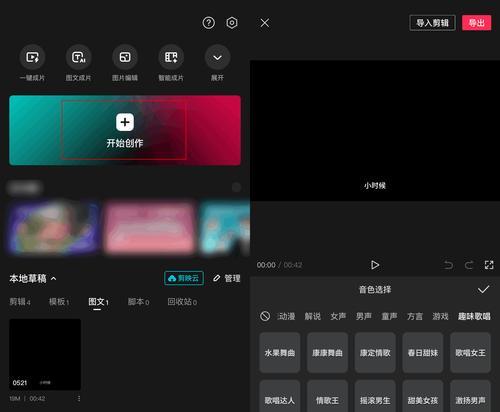Choose the 春日甜妹 voice
500x412 pixels.
423,352
